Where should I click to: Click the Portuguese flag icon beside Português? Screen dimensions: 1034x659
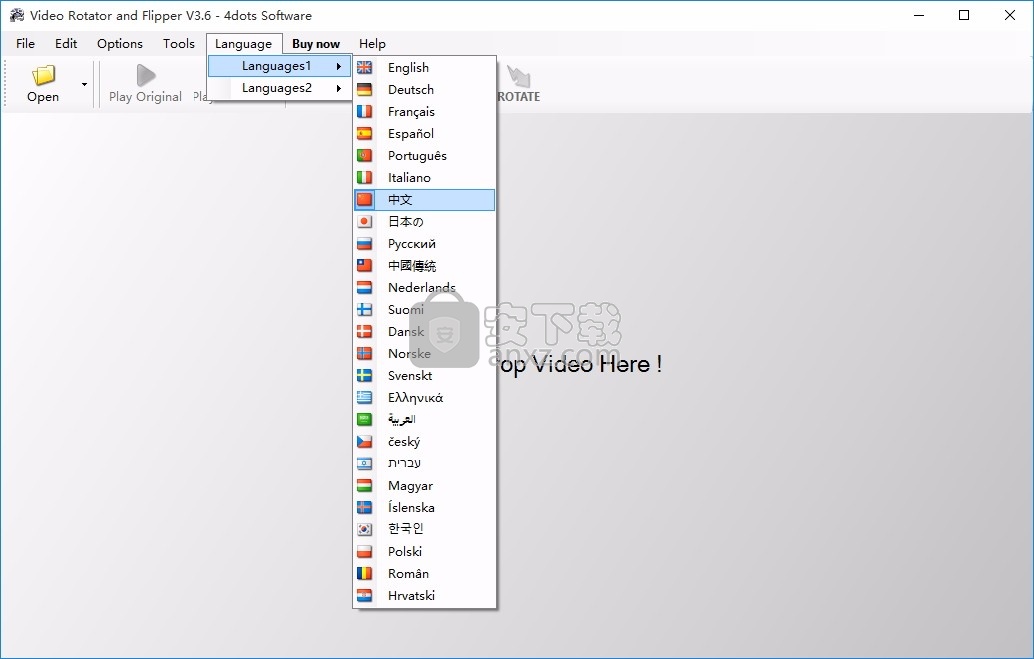[364, 156]
